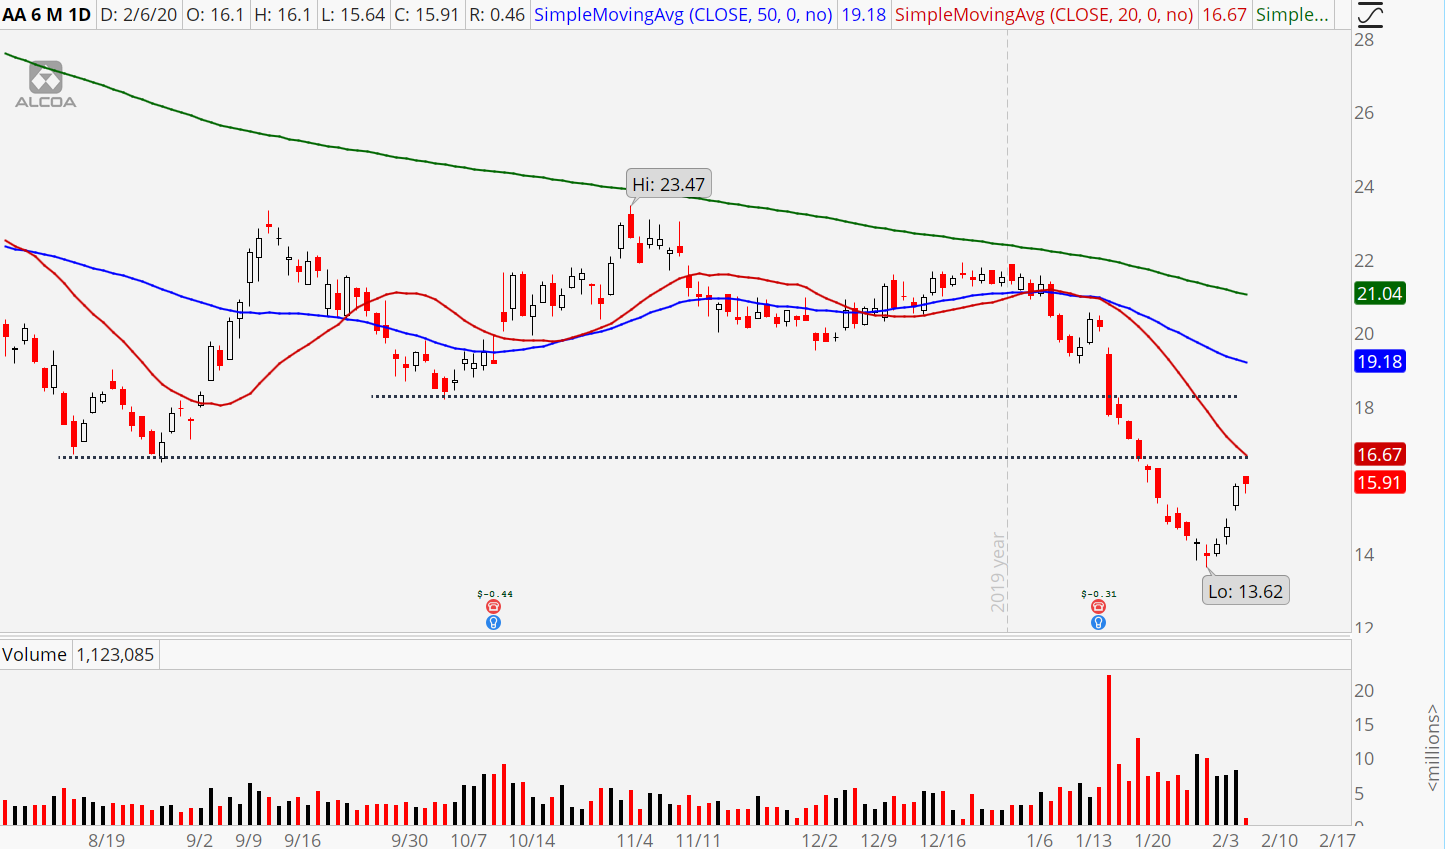The image size is (1445, 849).
Task: Click the <millions> volume axis label
Action: [1432, 747]
